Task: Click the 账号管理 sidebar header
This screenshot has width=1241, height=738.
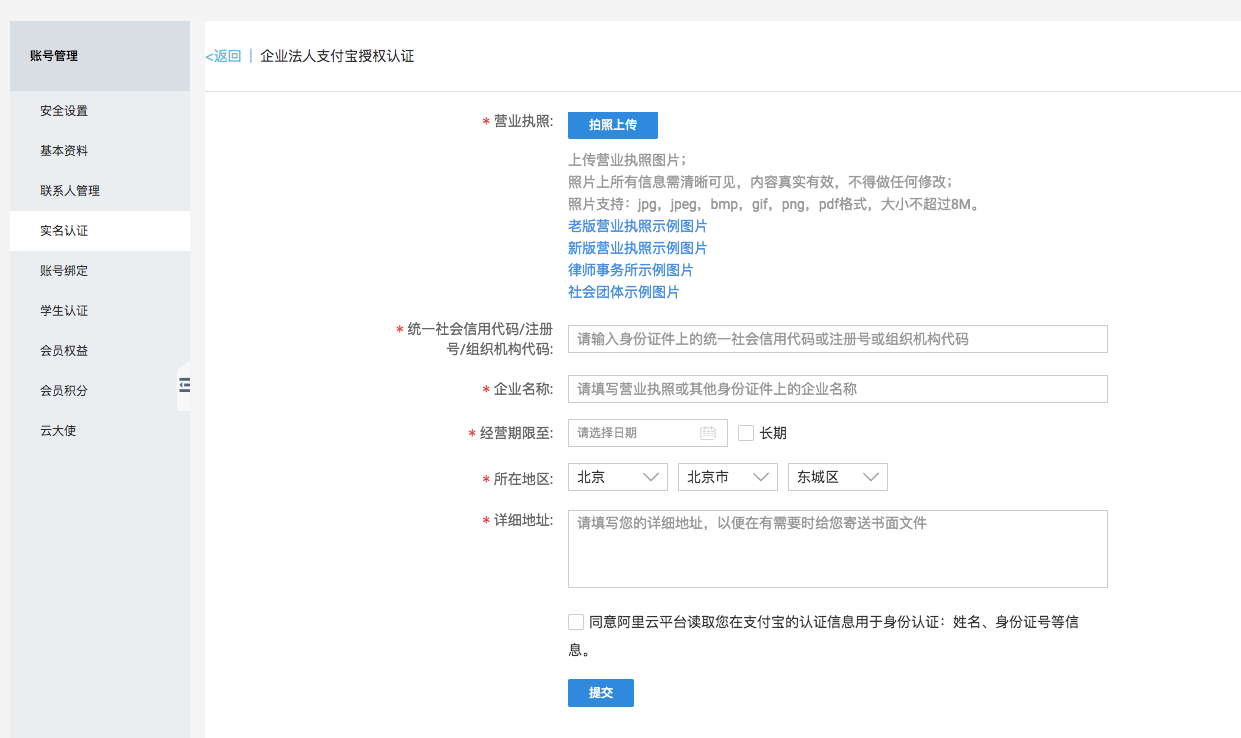Action: pyautogui.click(x=100, y=56)
